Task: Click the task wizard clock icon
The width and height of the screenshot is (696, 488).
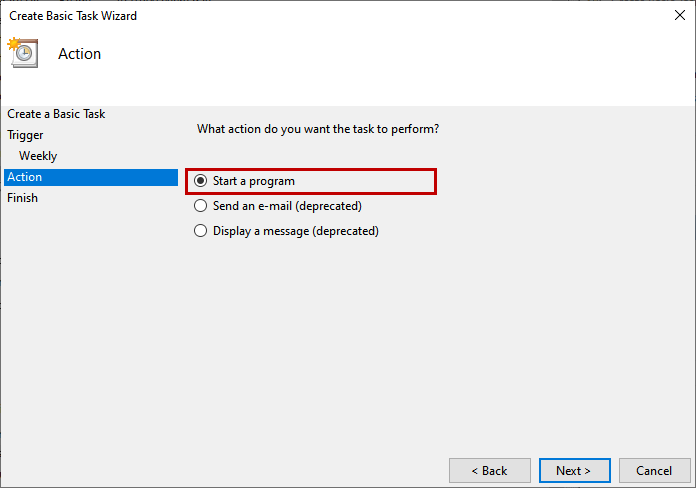Action: pyautogui.click(x=23, y=53)
